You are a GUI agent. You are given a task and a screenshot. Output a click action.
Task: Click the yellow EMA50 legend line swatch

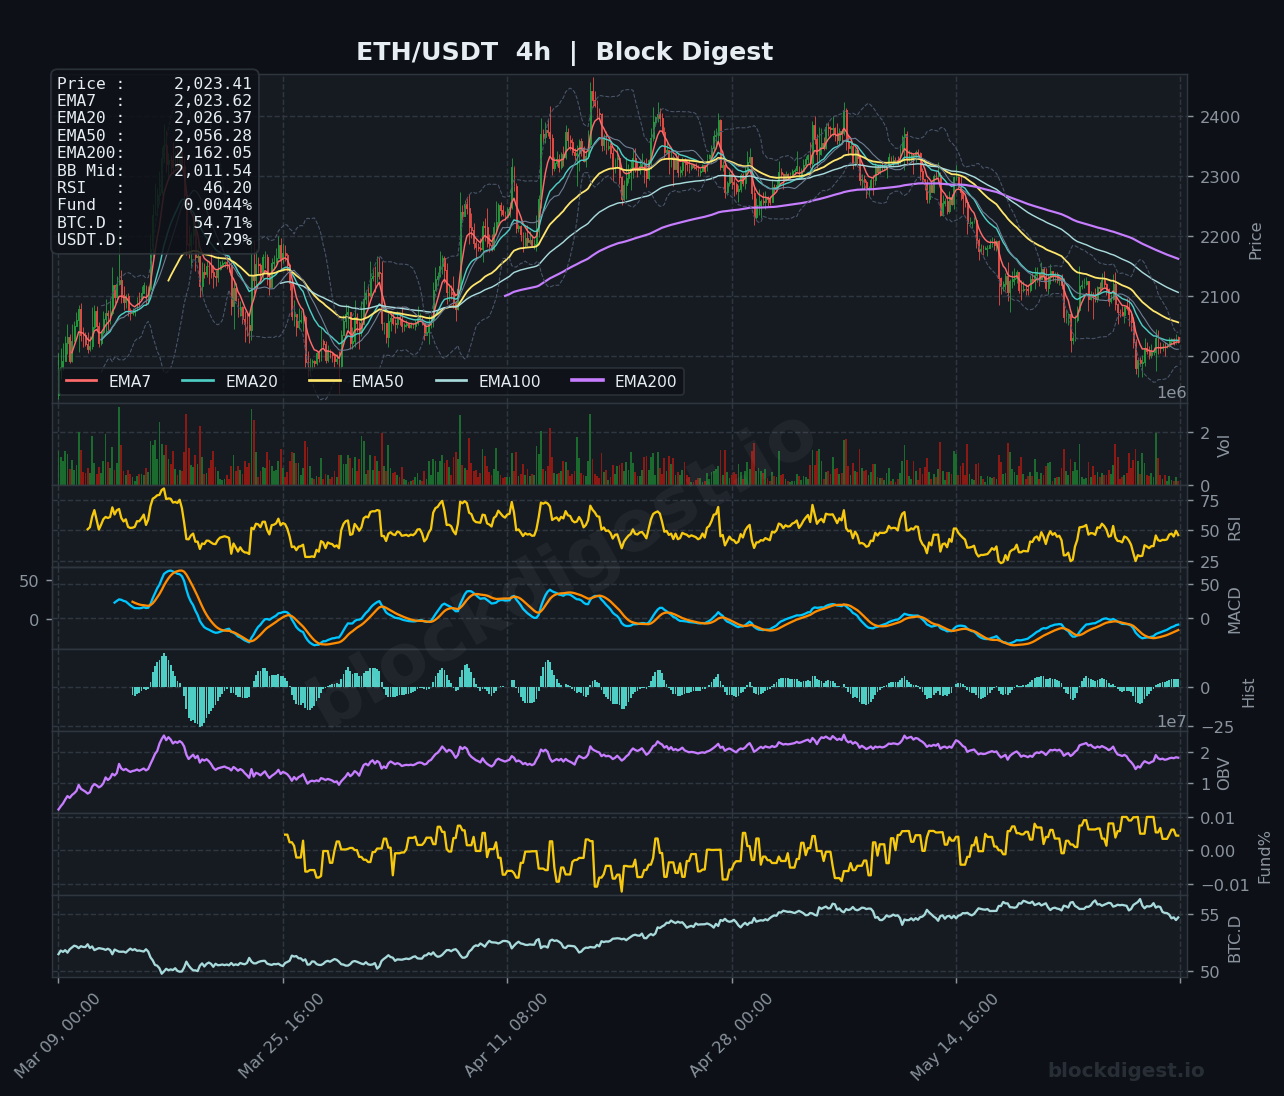pyautogui.click(x=324, y=381)
